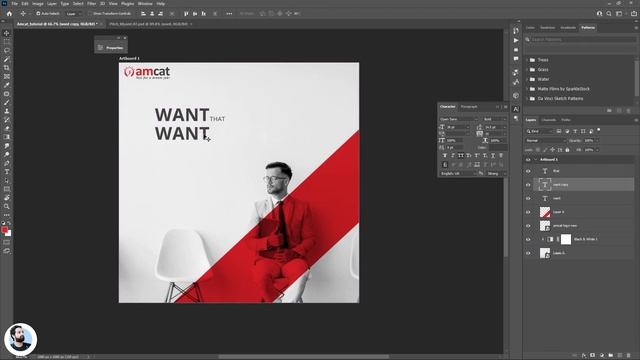The height and width of the screenshot is (360, 640).
Task: Open the blend mode dropdown Normal
Action: [545, 140]
